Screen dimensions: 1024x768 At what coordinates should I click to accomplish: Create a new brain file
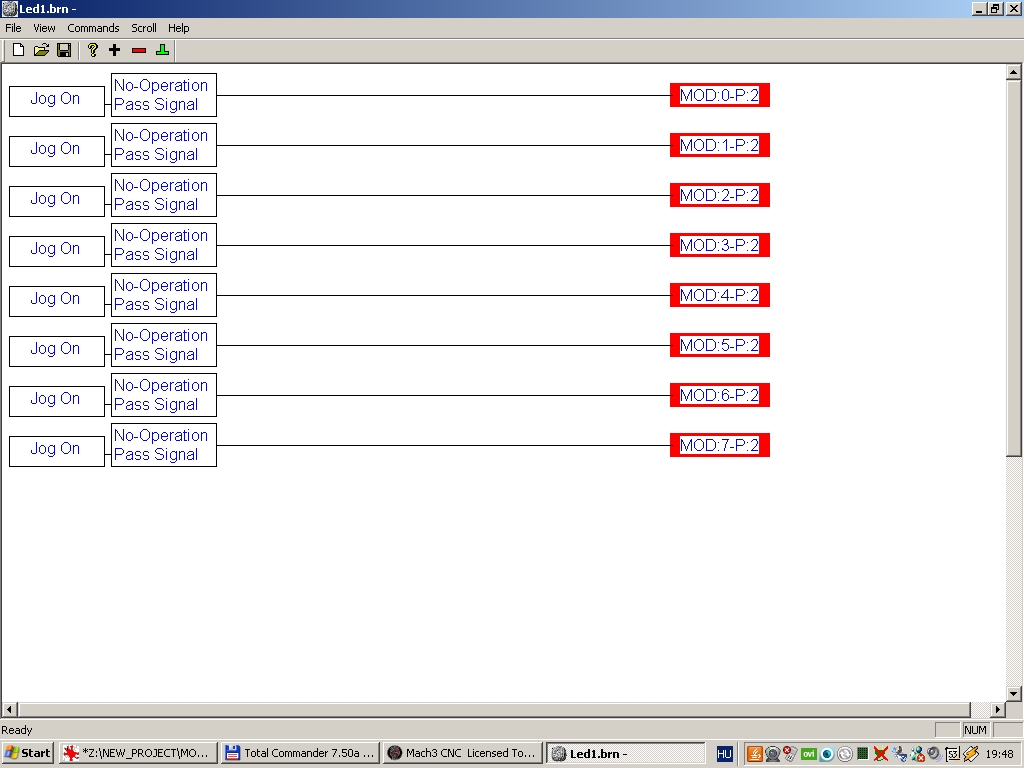click(18, 50)
